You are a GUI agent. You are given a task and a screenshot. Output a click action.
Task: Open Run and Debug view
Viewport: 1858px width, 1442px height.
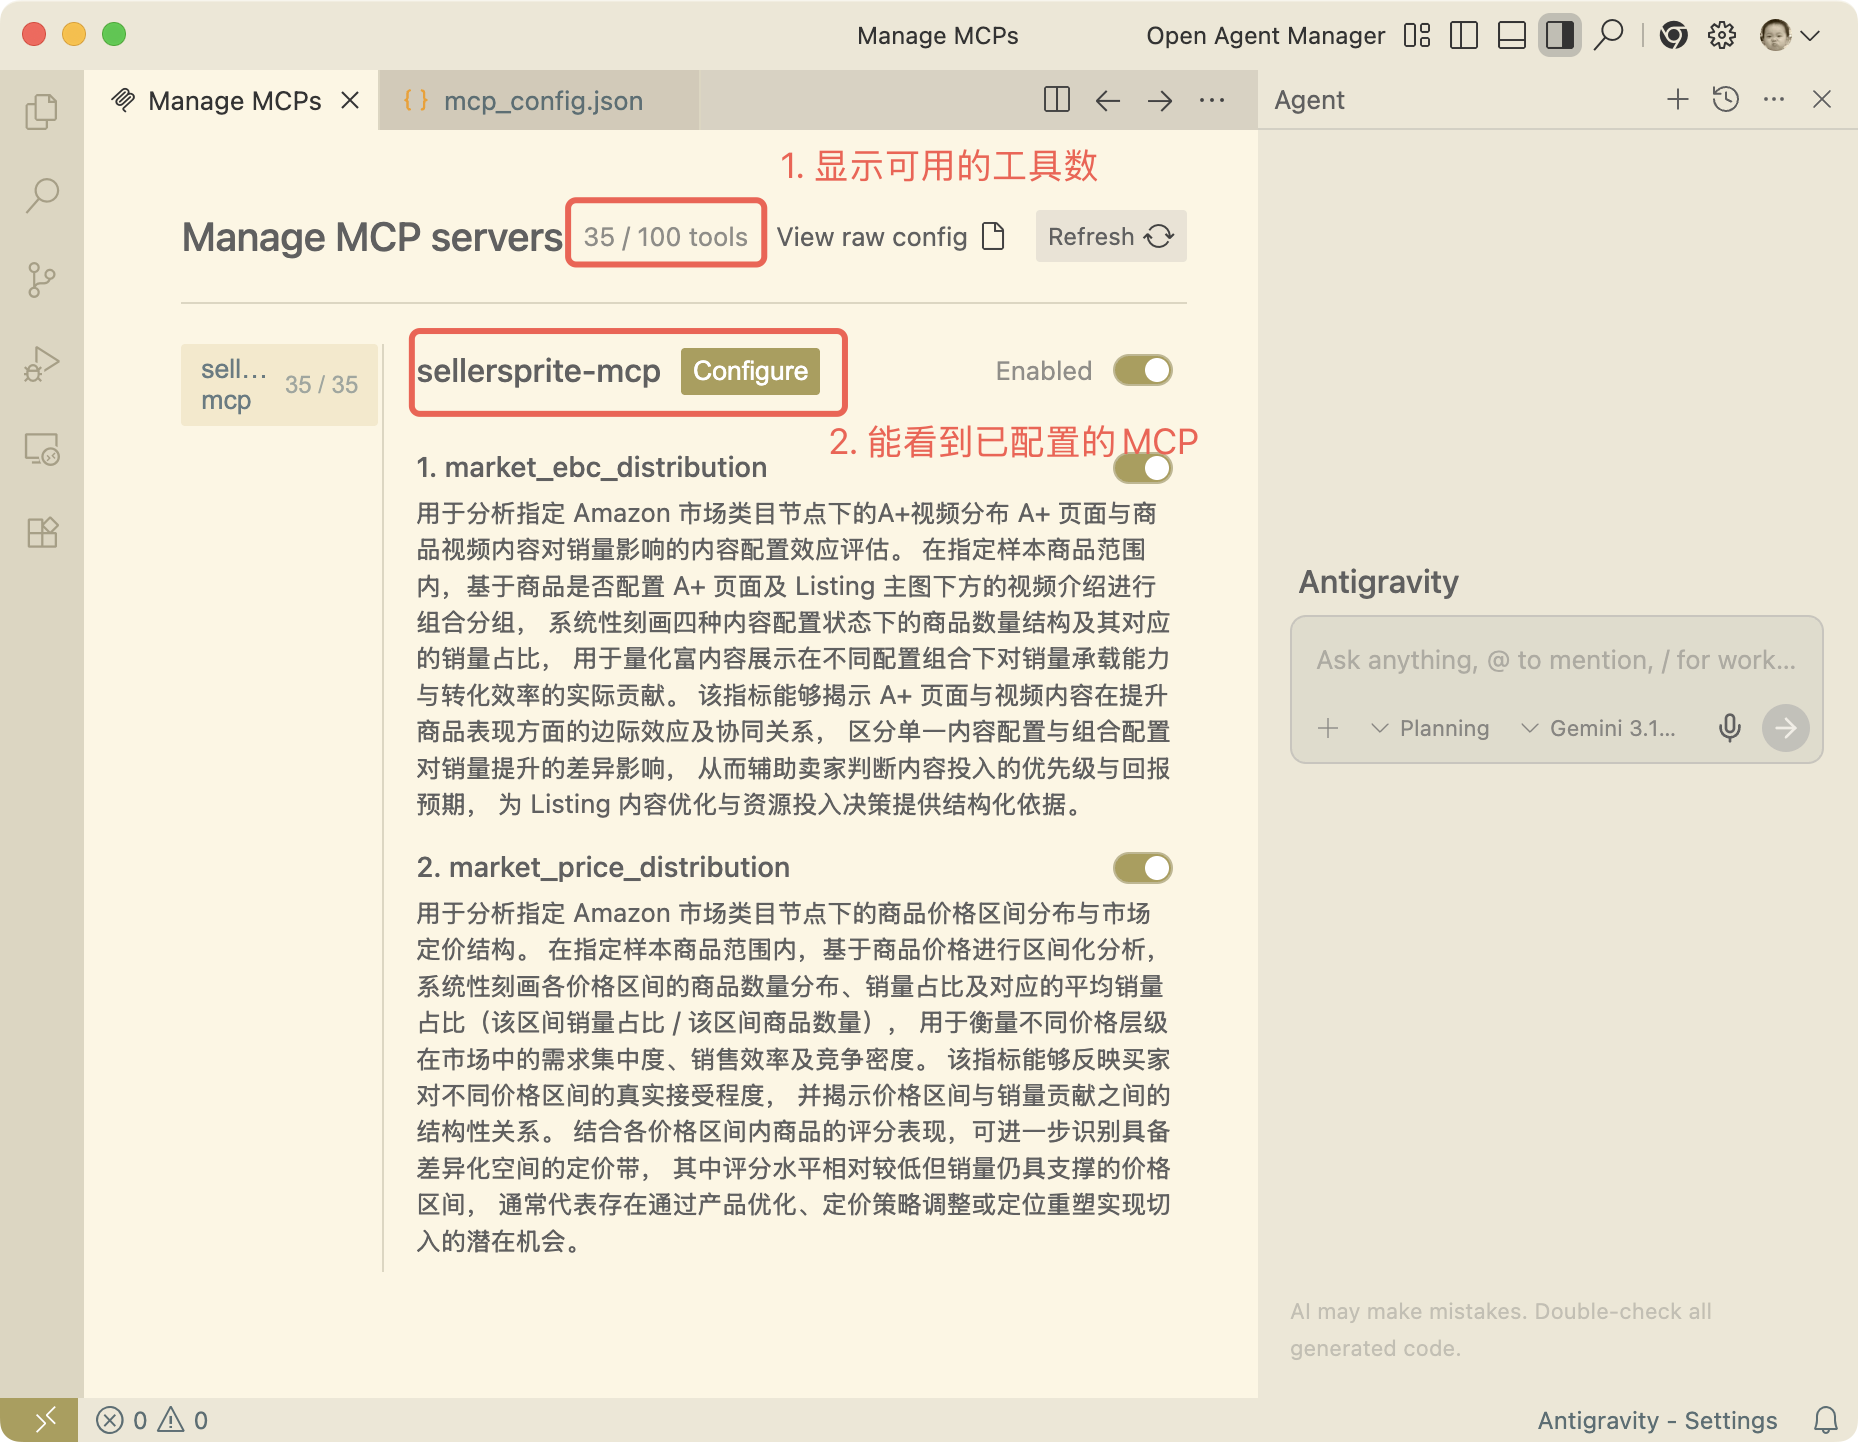[x=42, y=364]
